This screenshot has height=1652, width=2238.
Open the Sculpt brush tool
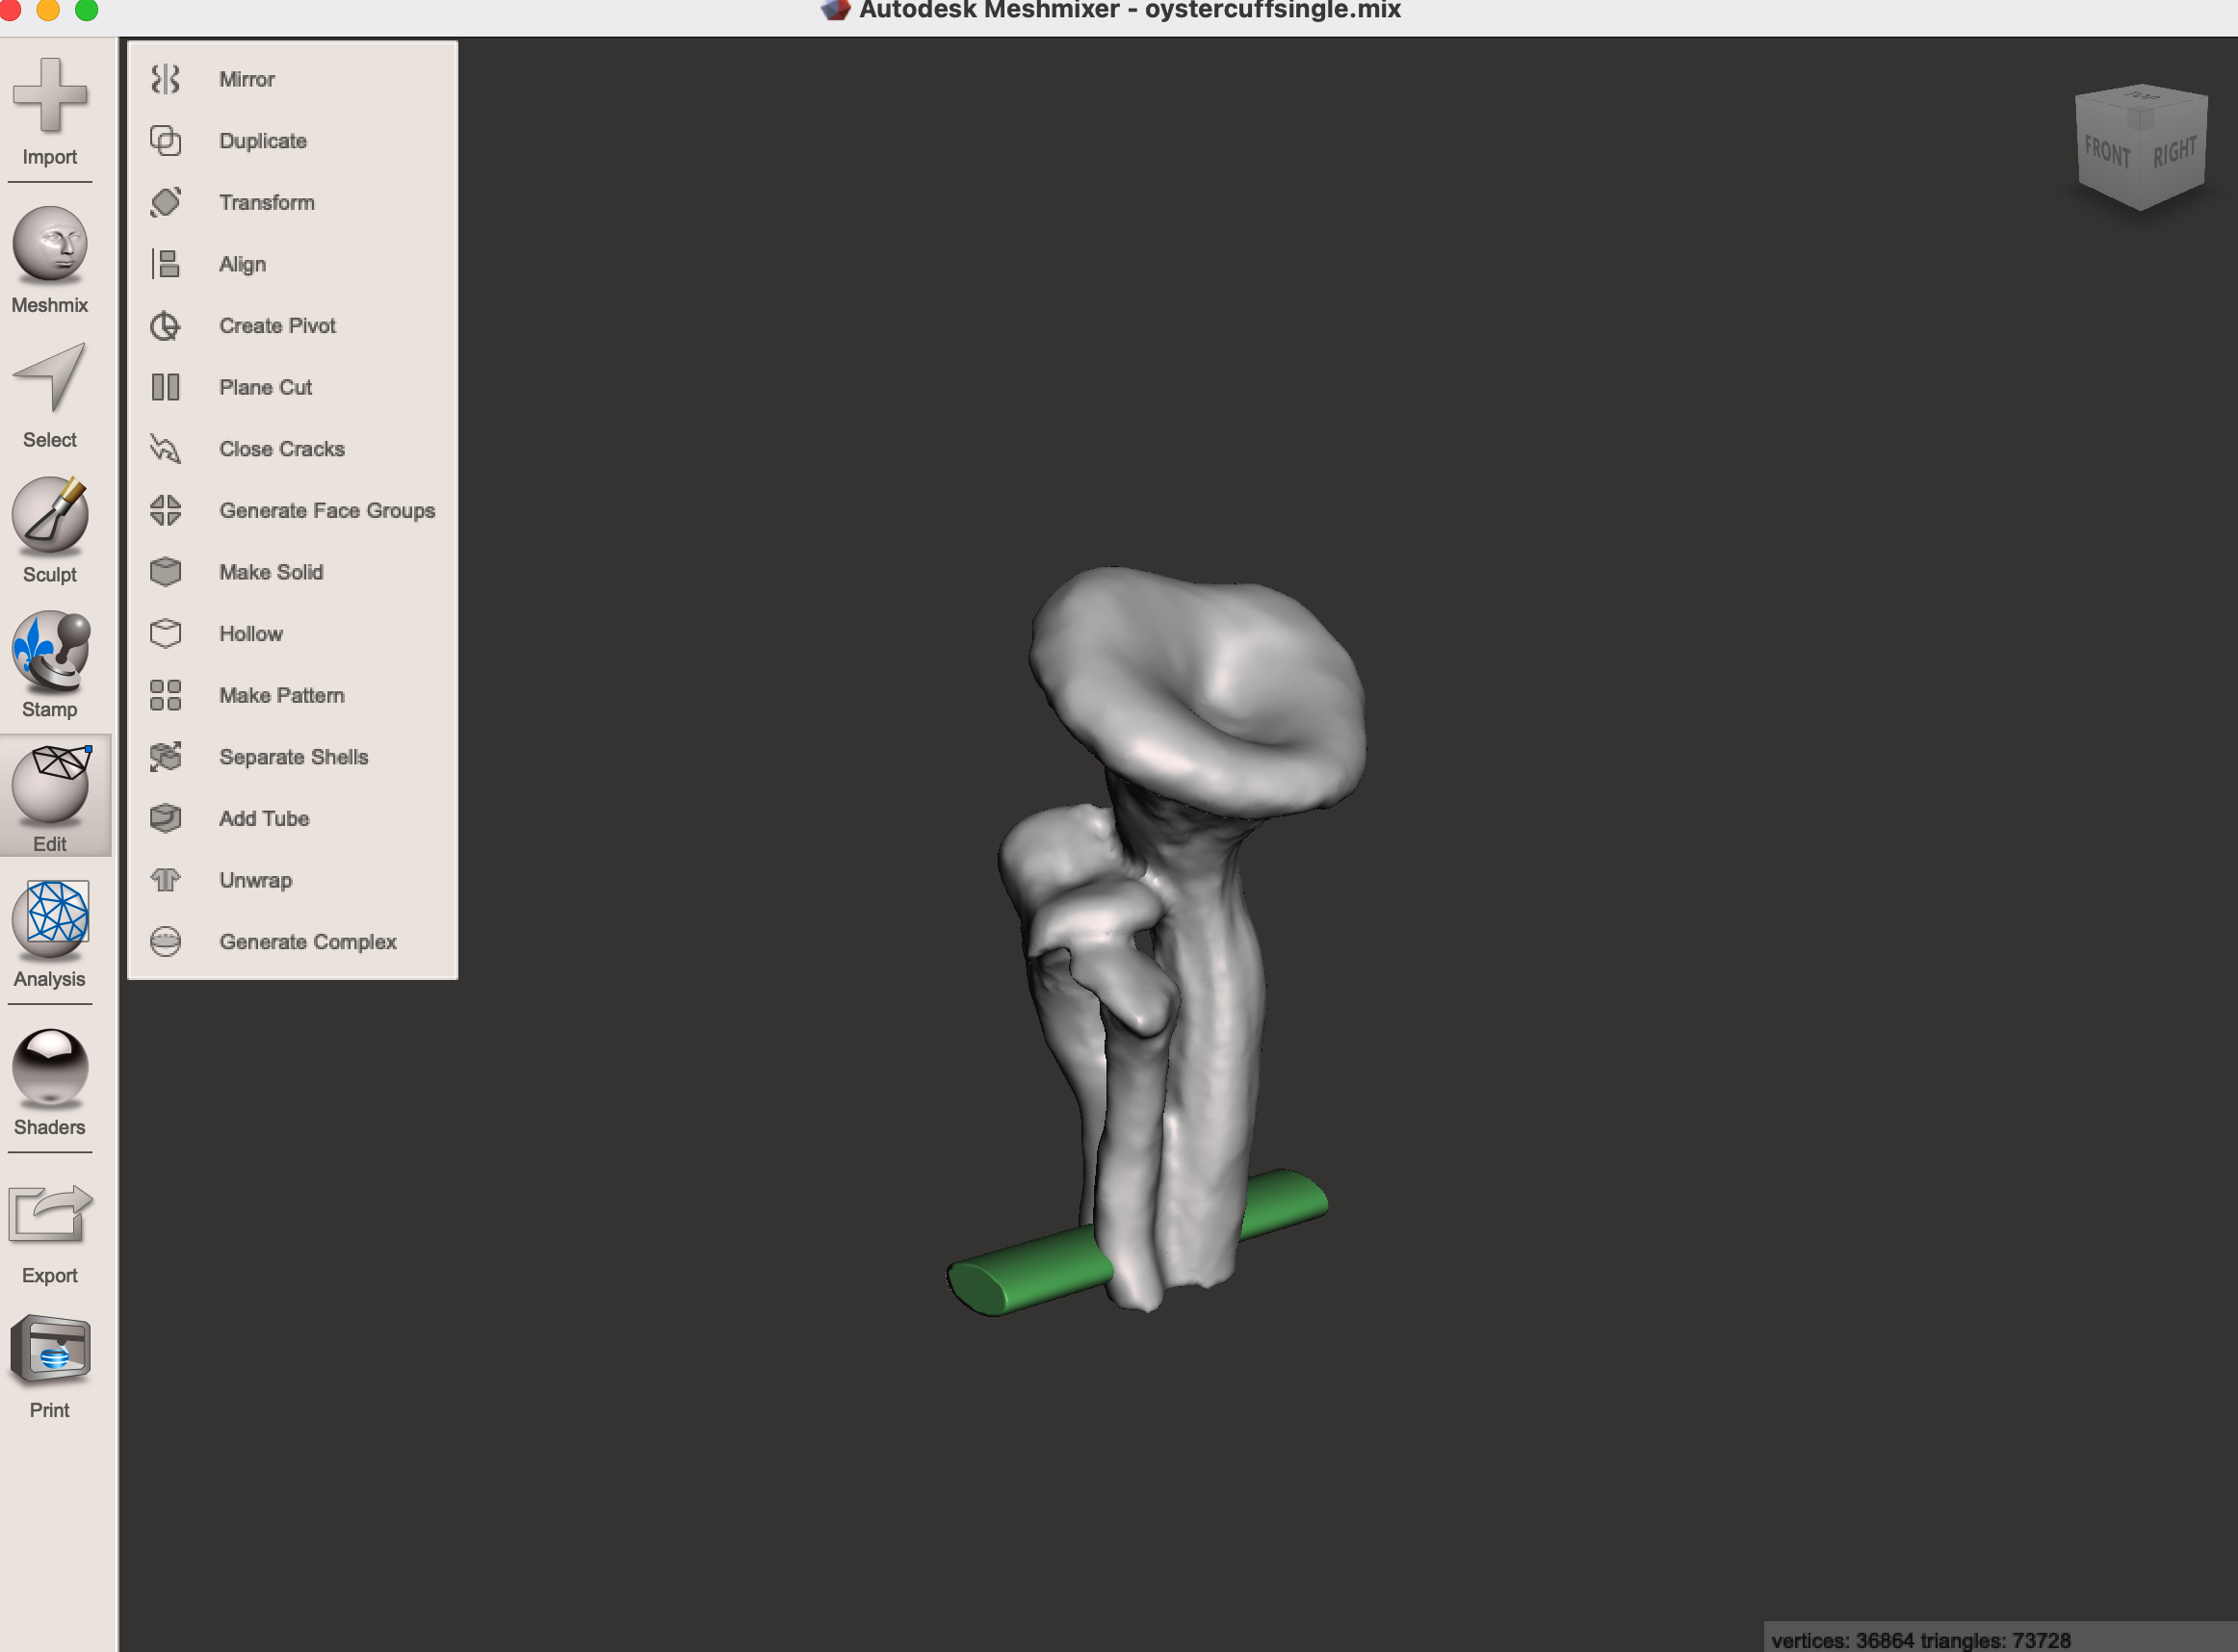click(x=50, y=514)
